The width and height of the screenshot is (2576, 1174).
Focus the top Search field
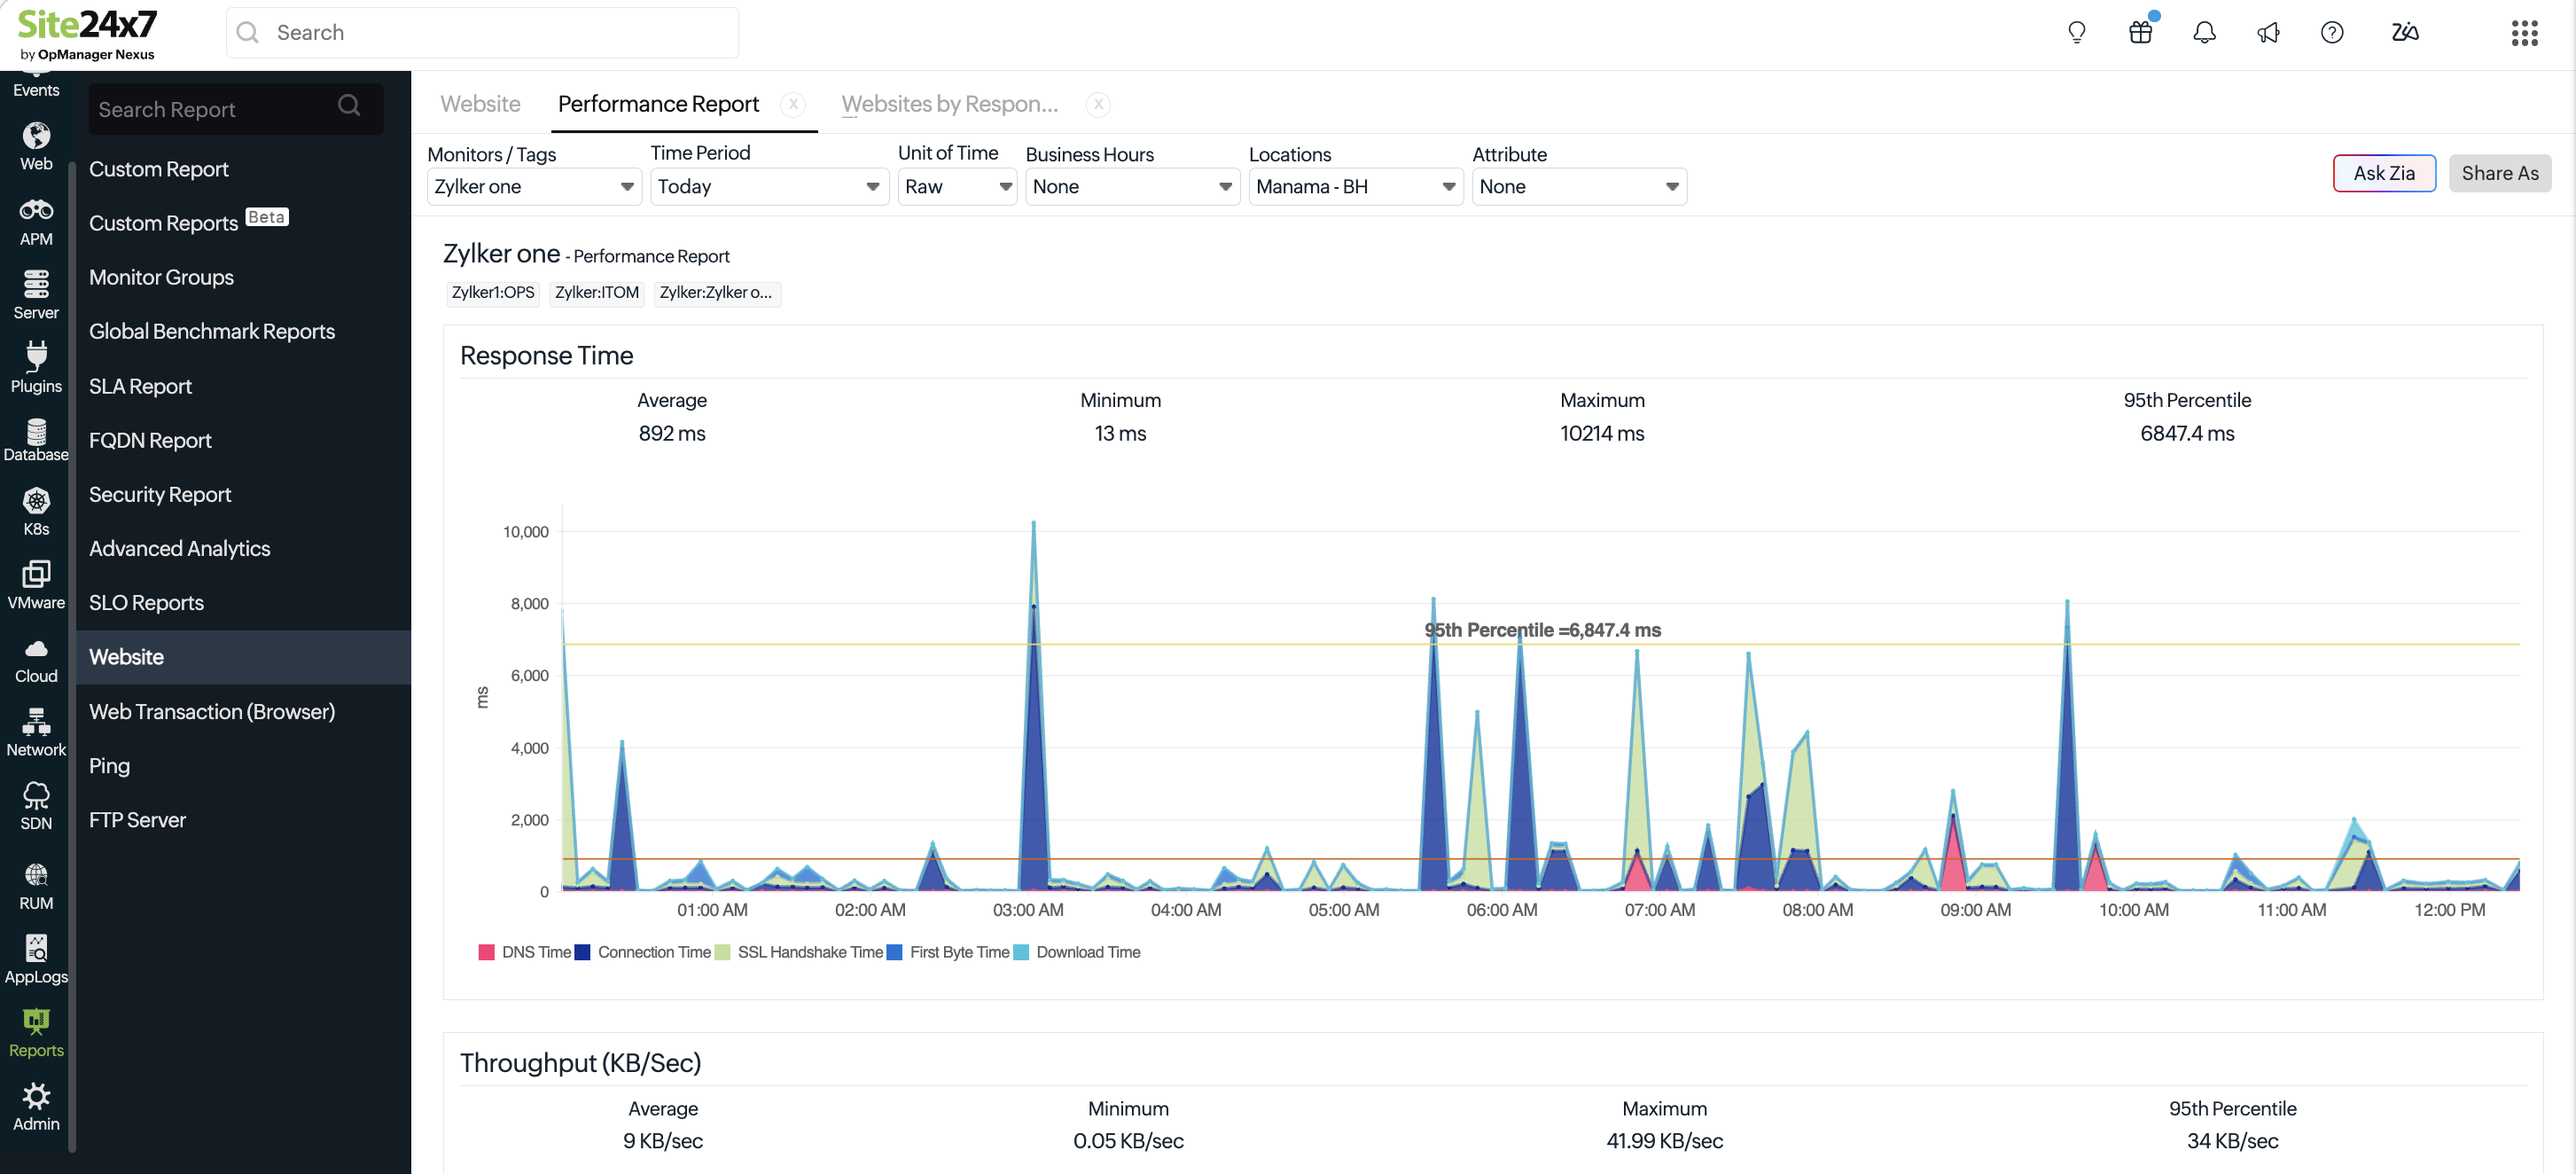point(482,33)
